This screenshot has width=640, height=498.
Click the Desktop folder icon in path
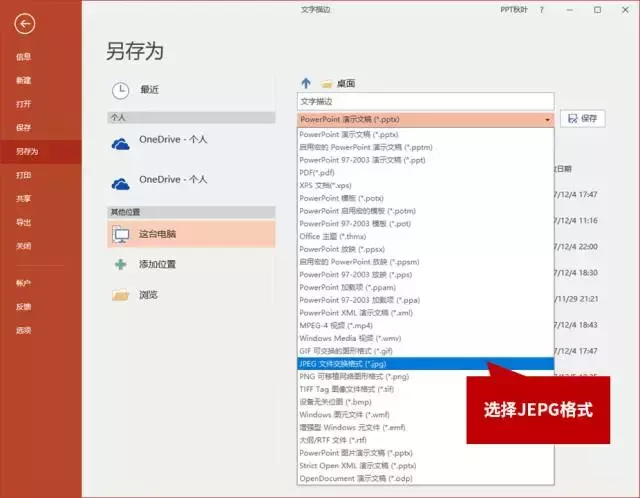point(327,84)
